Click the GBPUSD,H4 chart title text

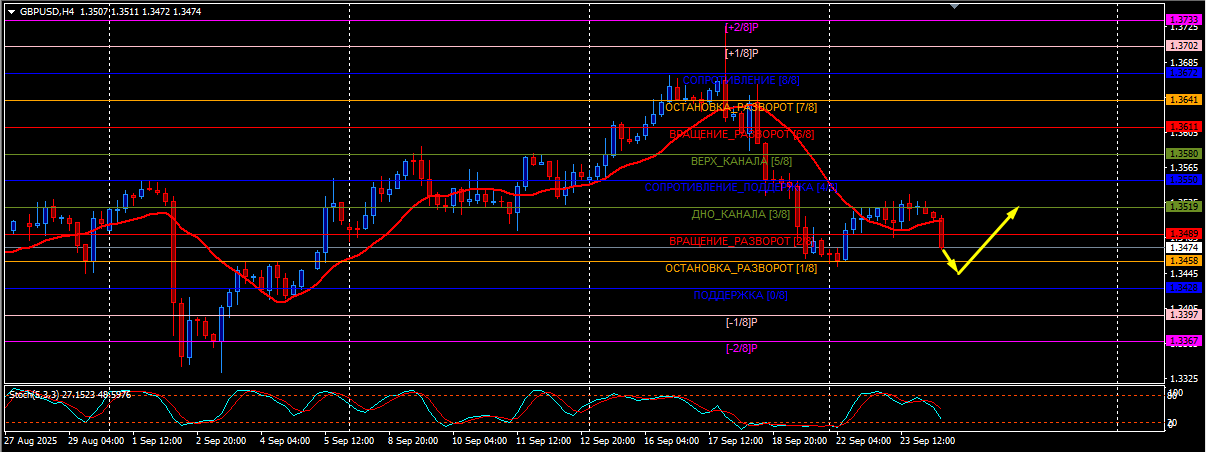click(x=47, y=12)
